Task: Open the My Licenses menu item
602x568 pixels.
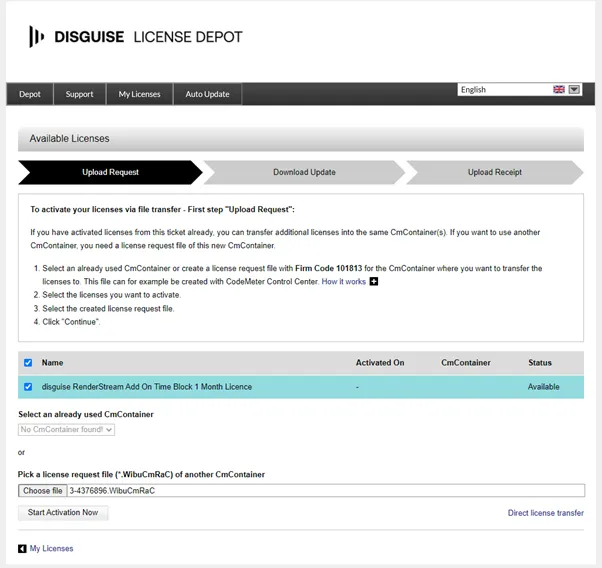Action: [x=139, y=94]
